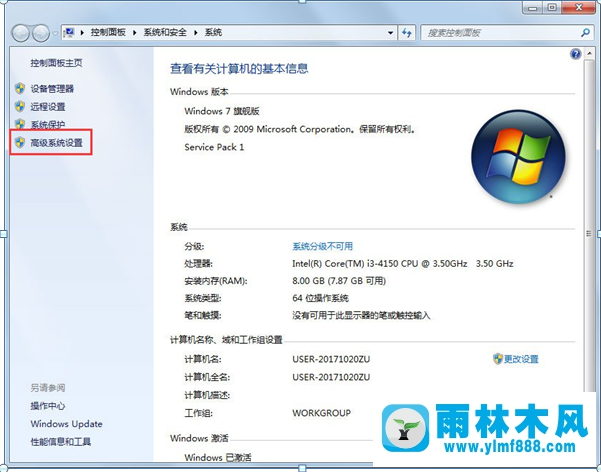601x472 pixels.
Task: Click the heading 查看有关计算机的基本信息
Action: coord(239,69)
